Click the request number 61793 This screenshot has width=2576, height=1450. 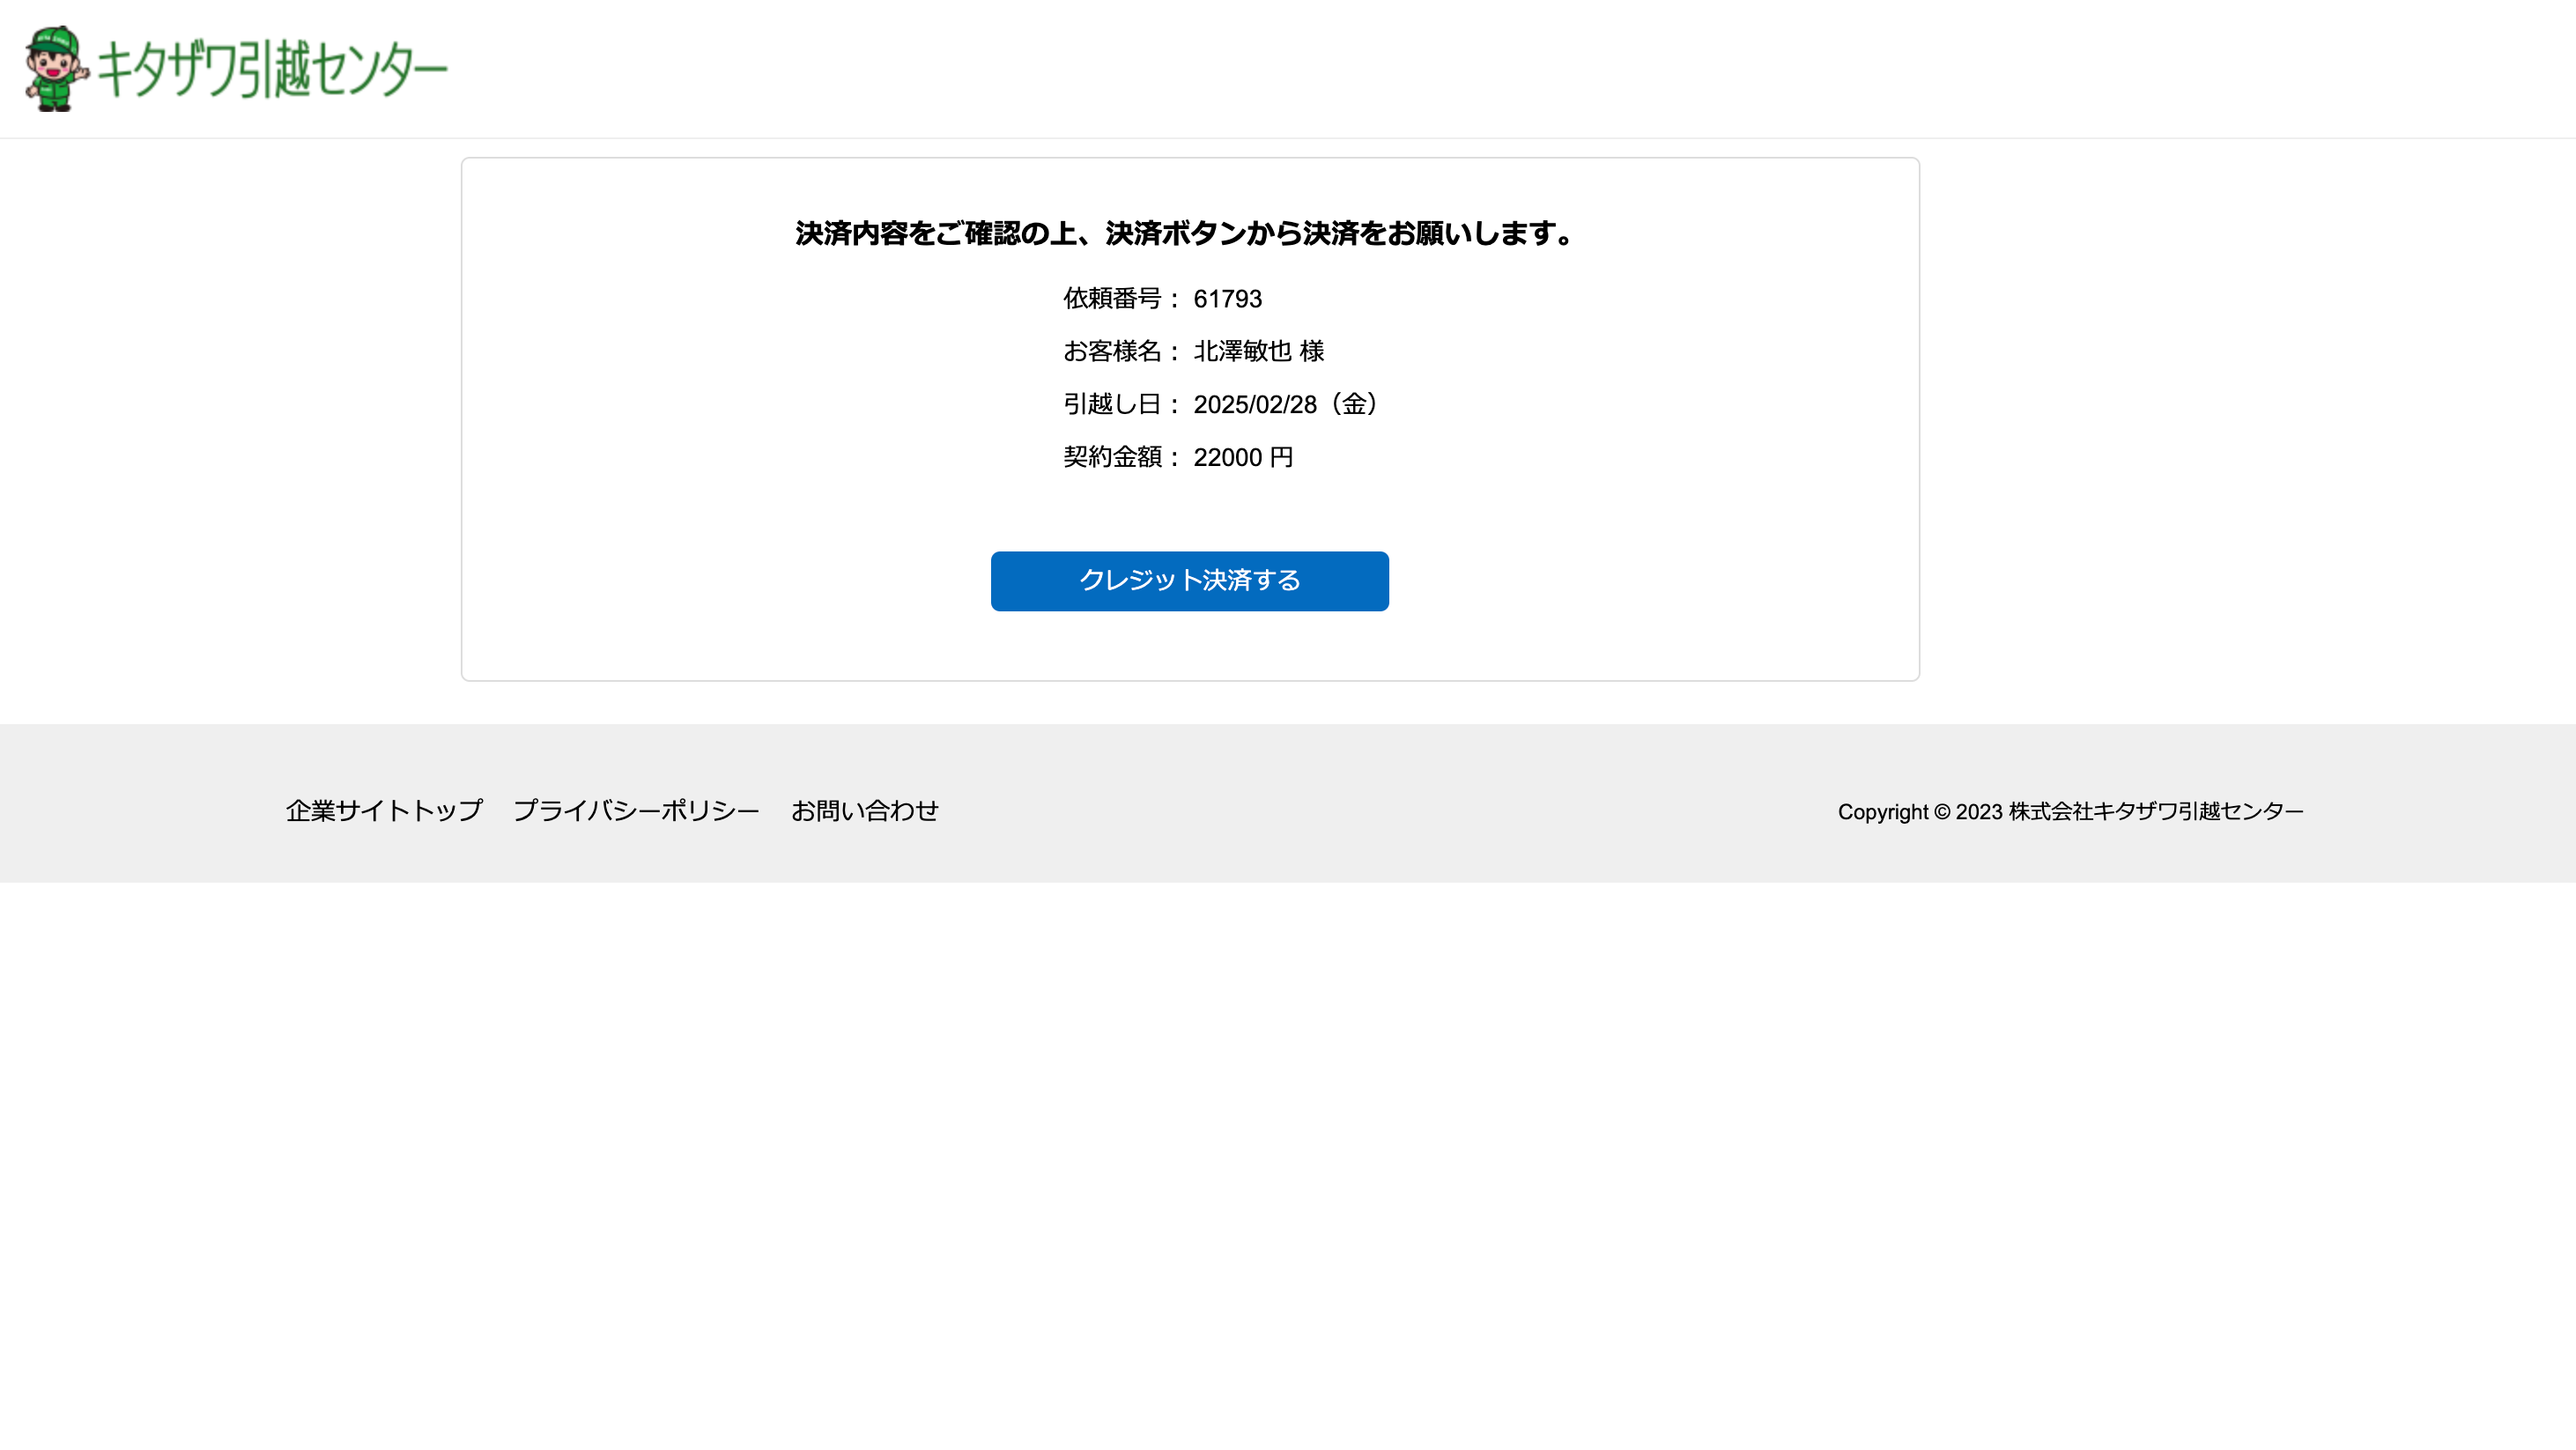point(1227,299)
